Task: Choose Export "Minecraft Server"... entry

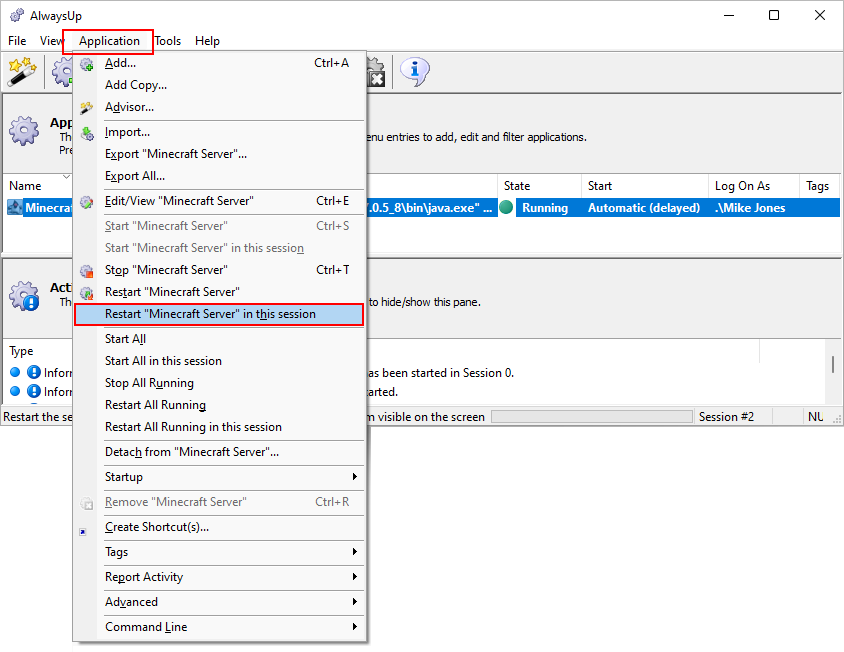Action: point(220,154)
